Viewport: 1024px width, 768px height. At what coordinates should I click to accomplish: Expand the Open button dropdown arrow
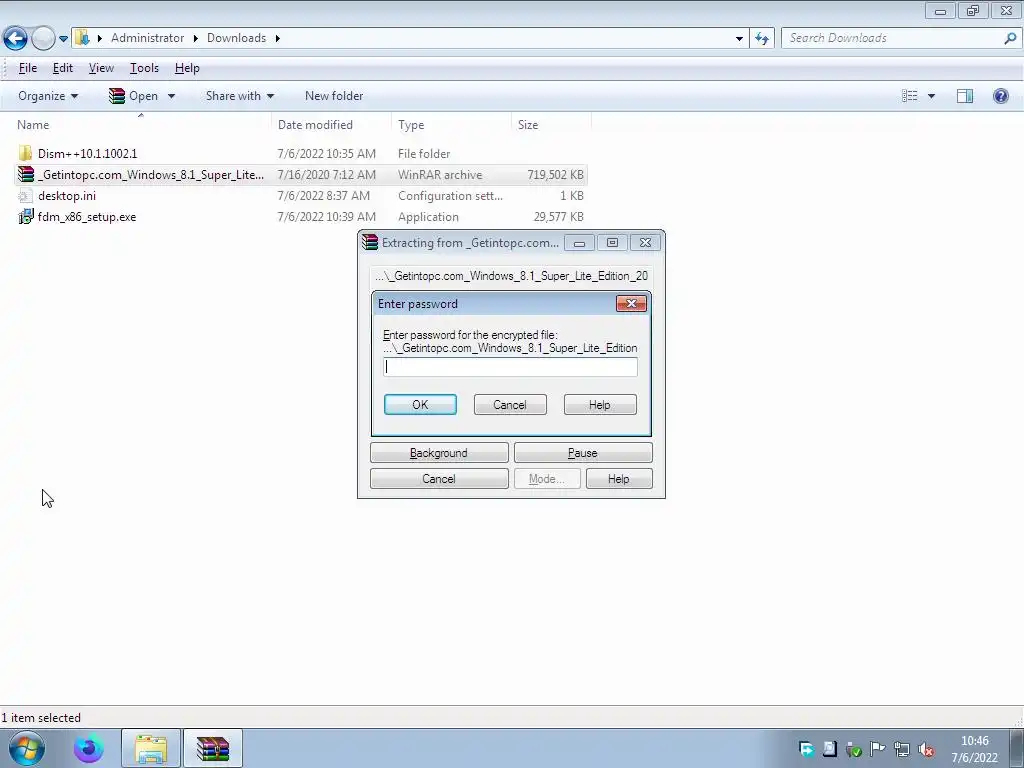click(171, 96)
